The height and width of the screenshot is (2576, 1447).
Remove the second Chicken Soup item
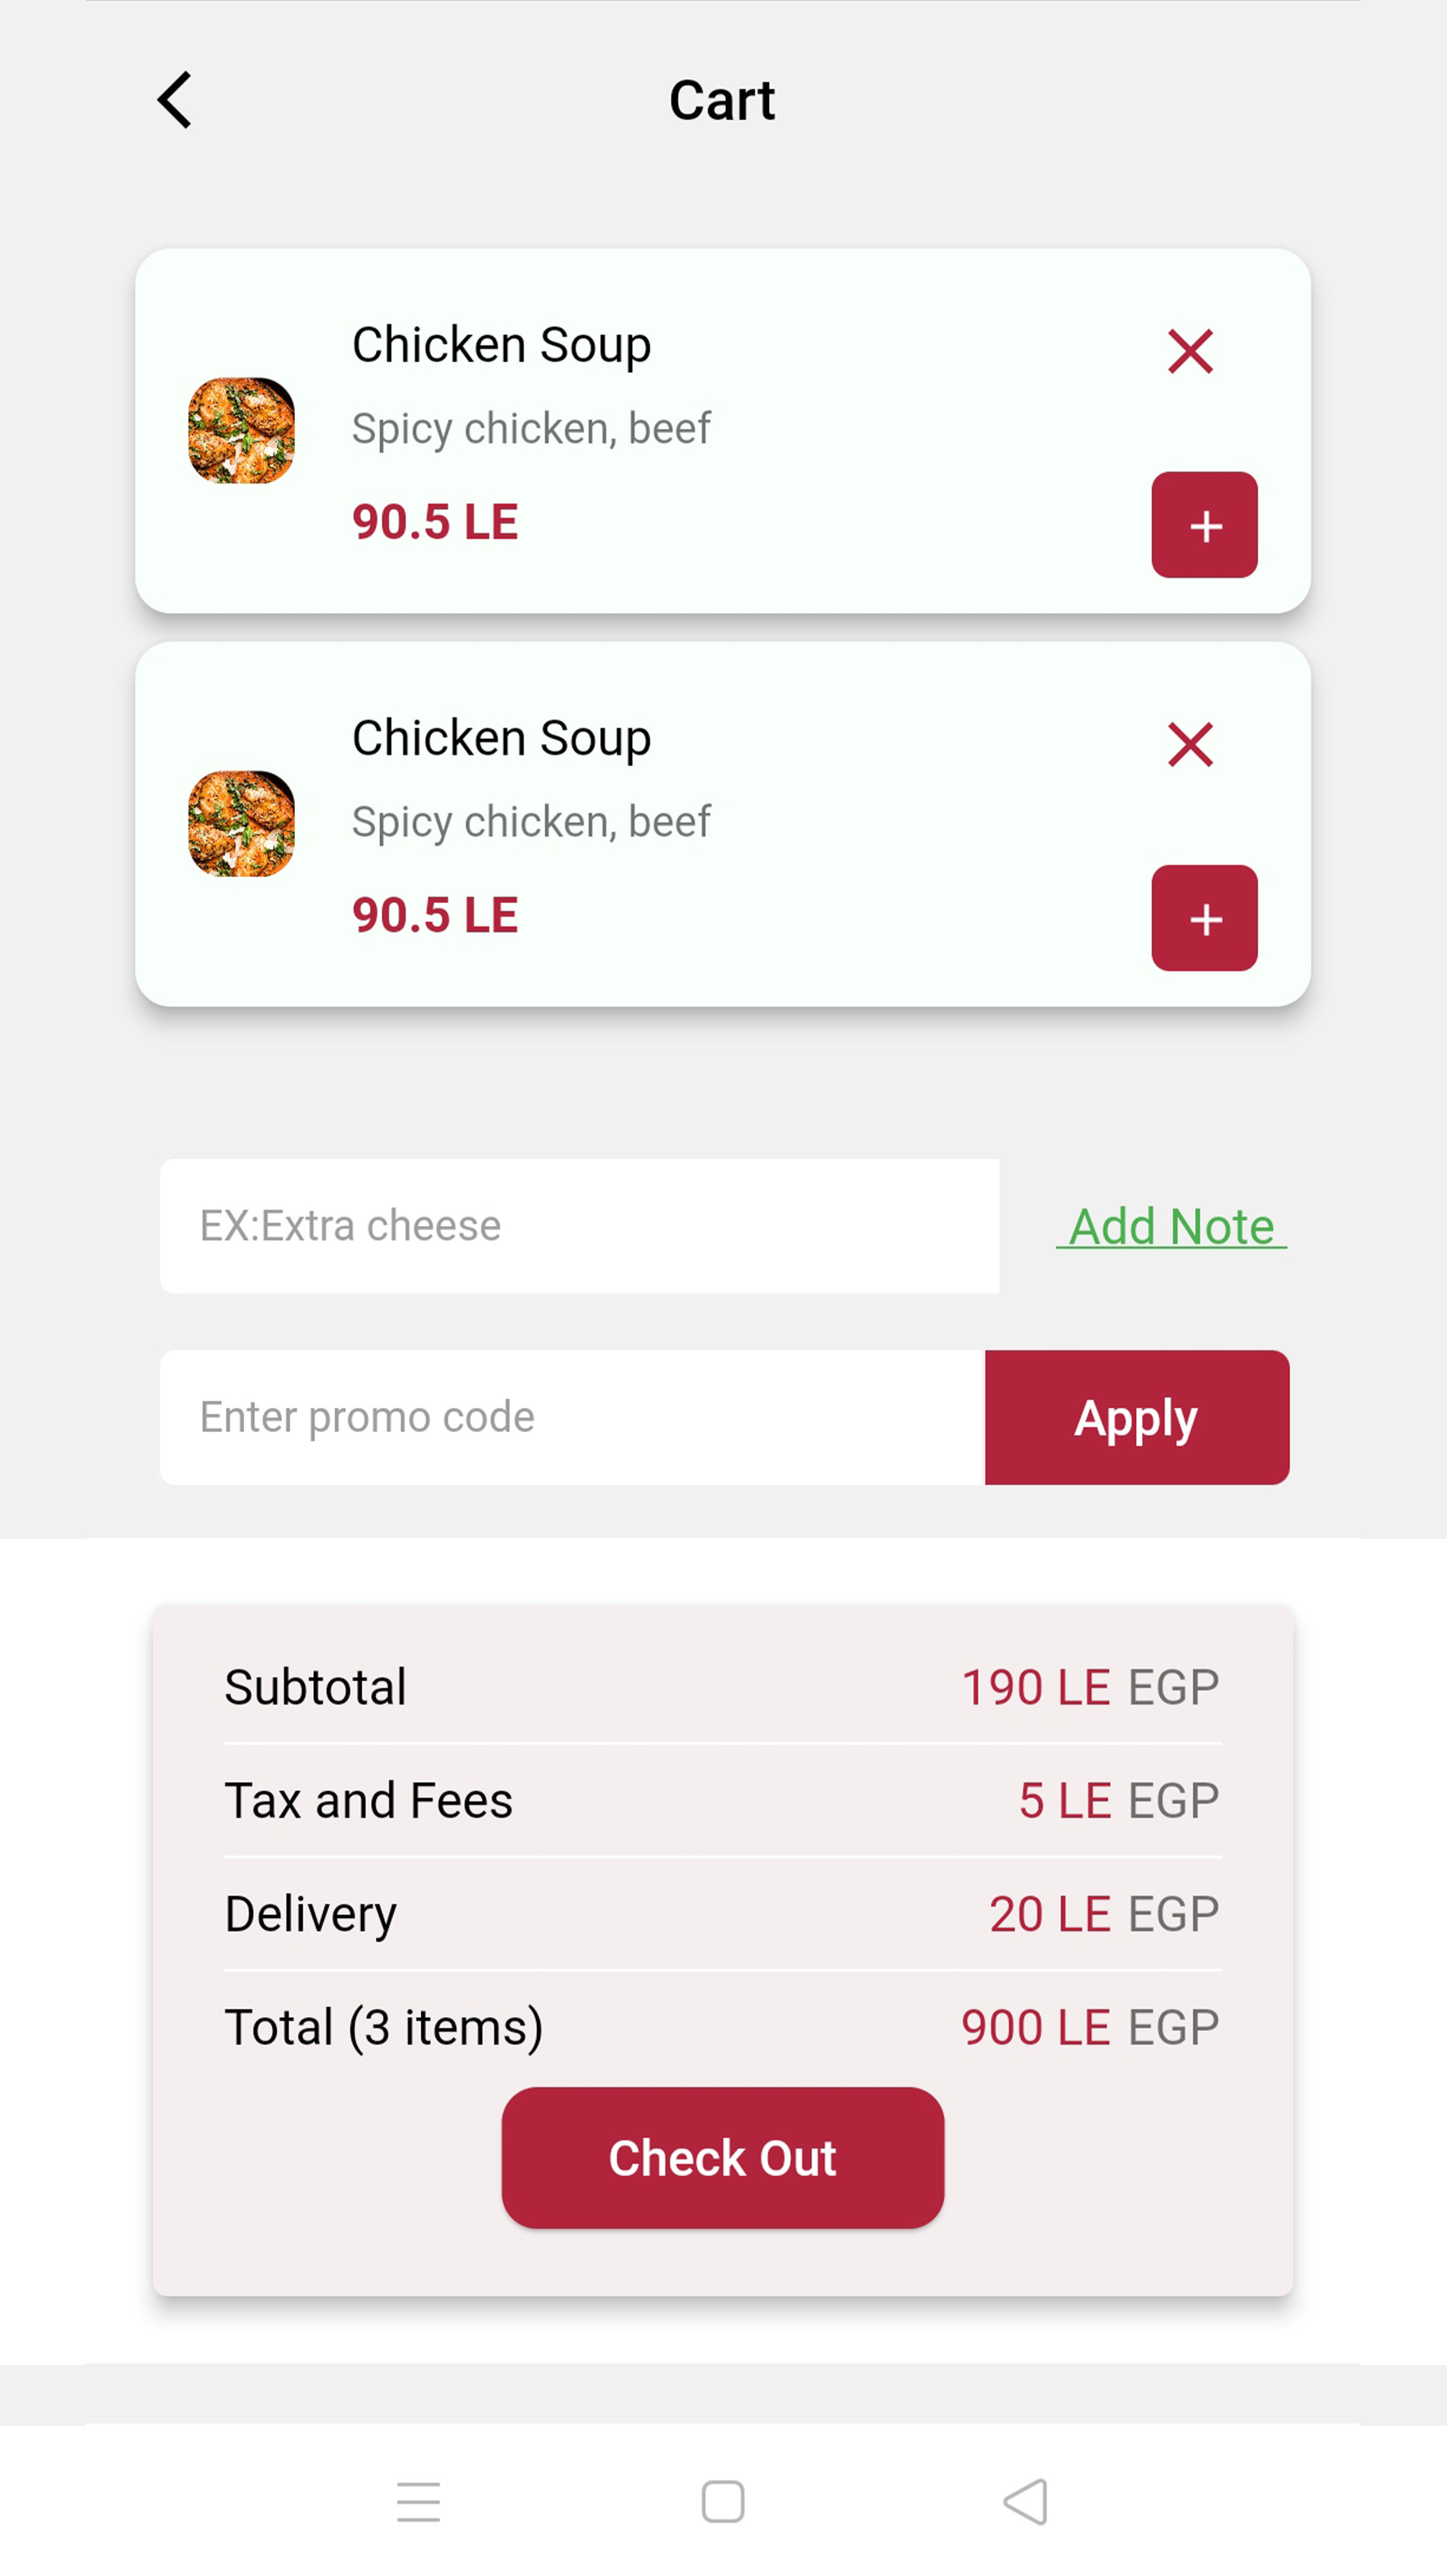tap(1190, 745)
